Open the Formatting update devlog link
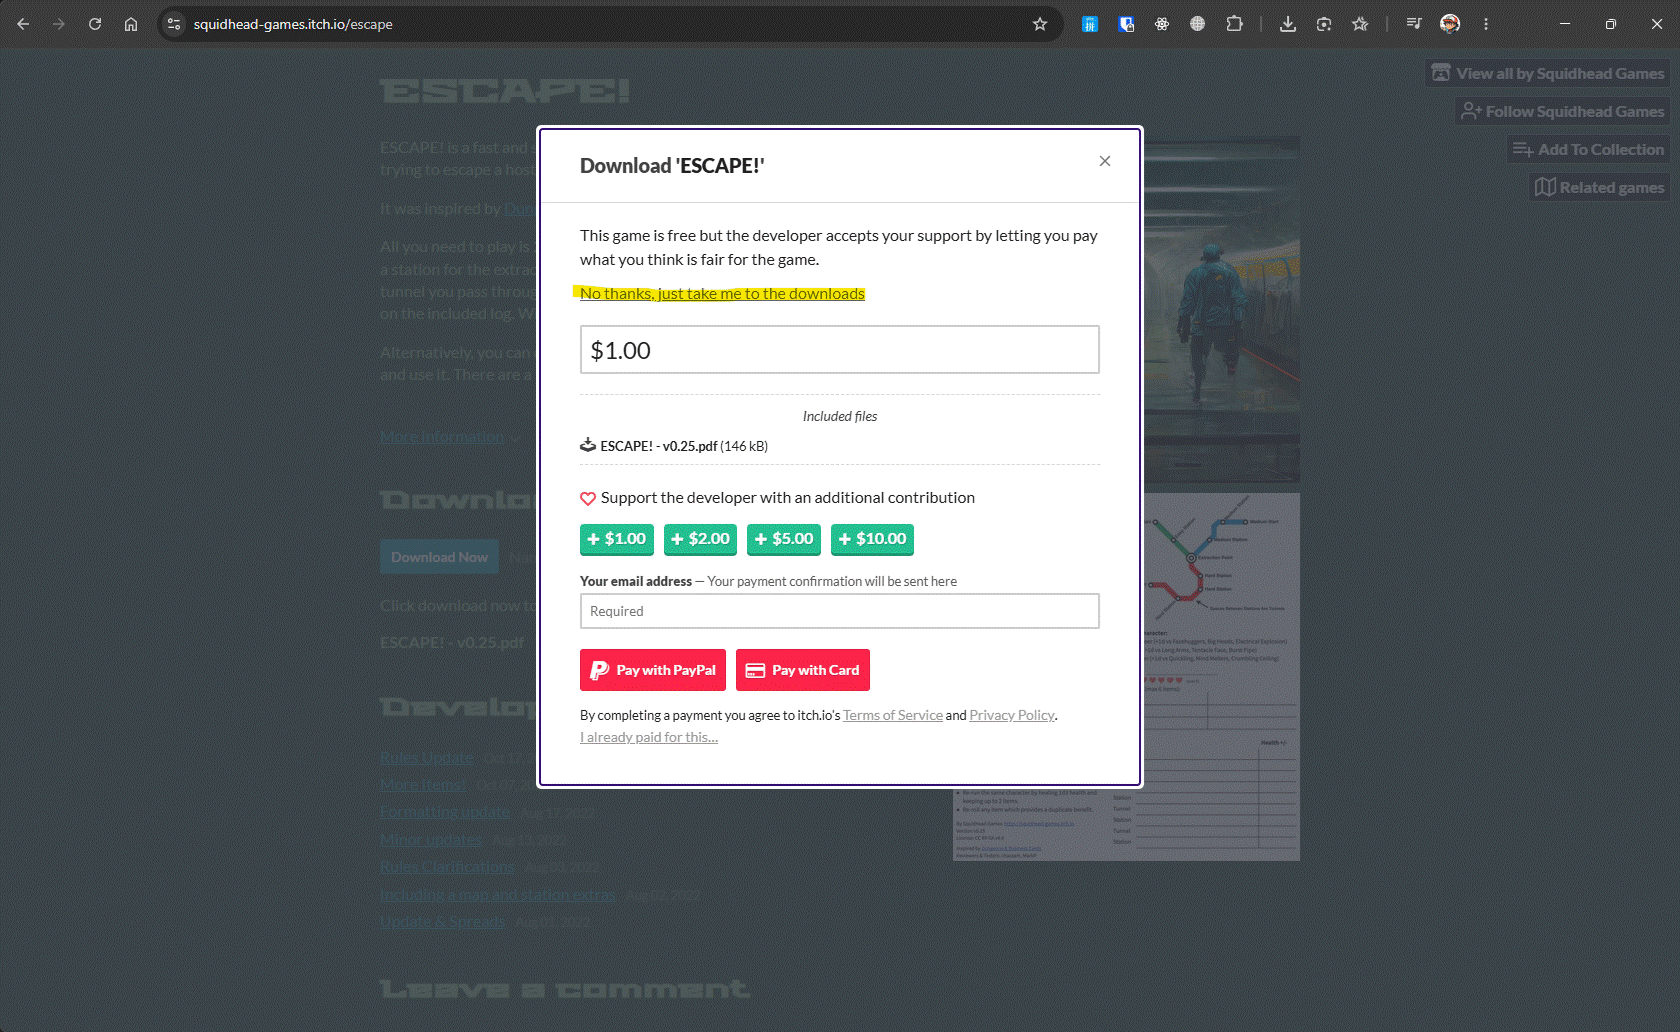1680x1032 pixels. 445,812
